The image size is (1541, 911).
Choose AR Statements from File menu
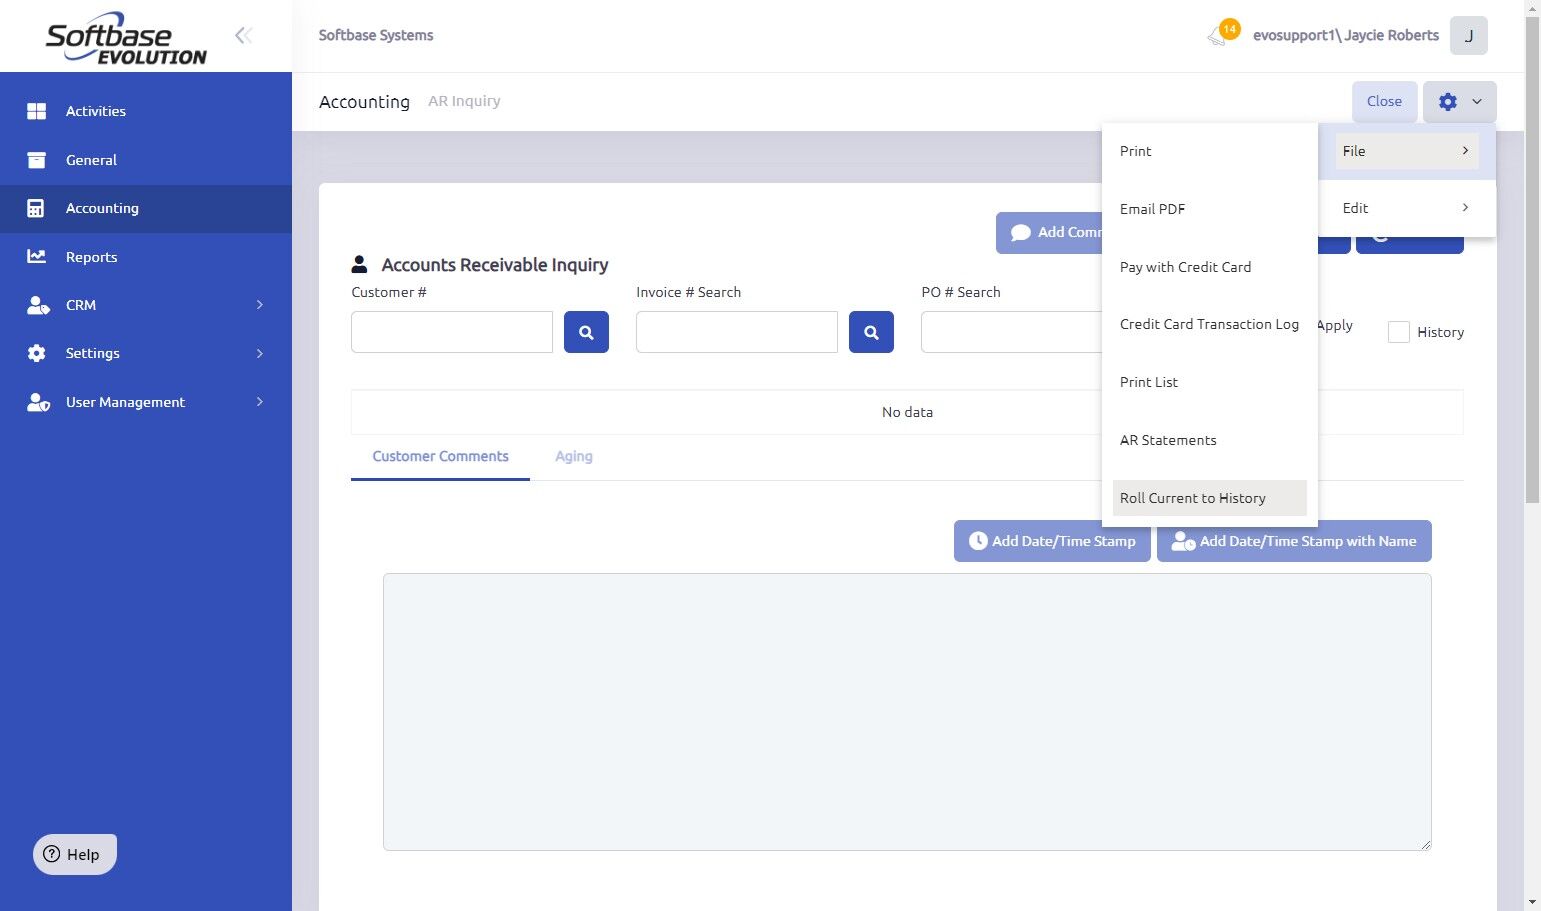(x=1168, y=440)
